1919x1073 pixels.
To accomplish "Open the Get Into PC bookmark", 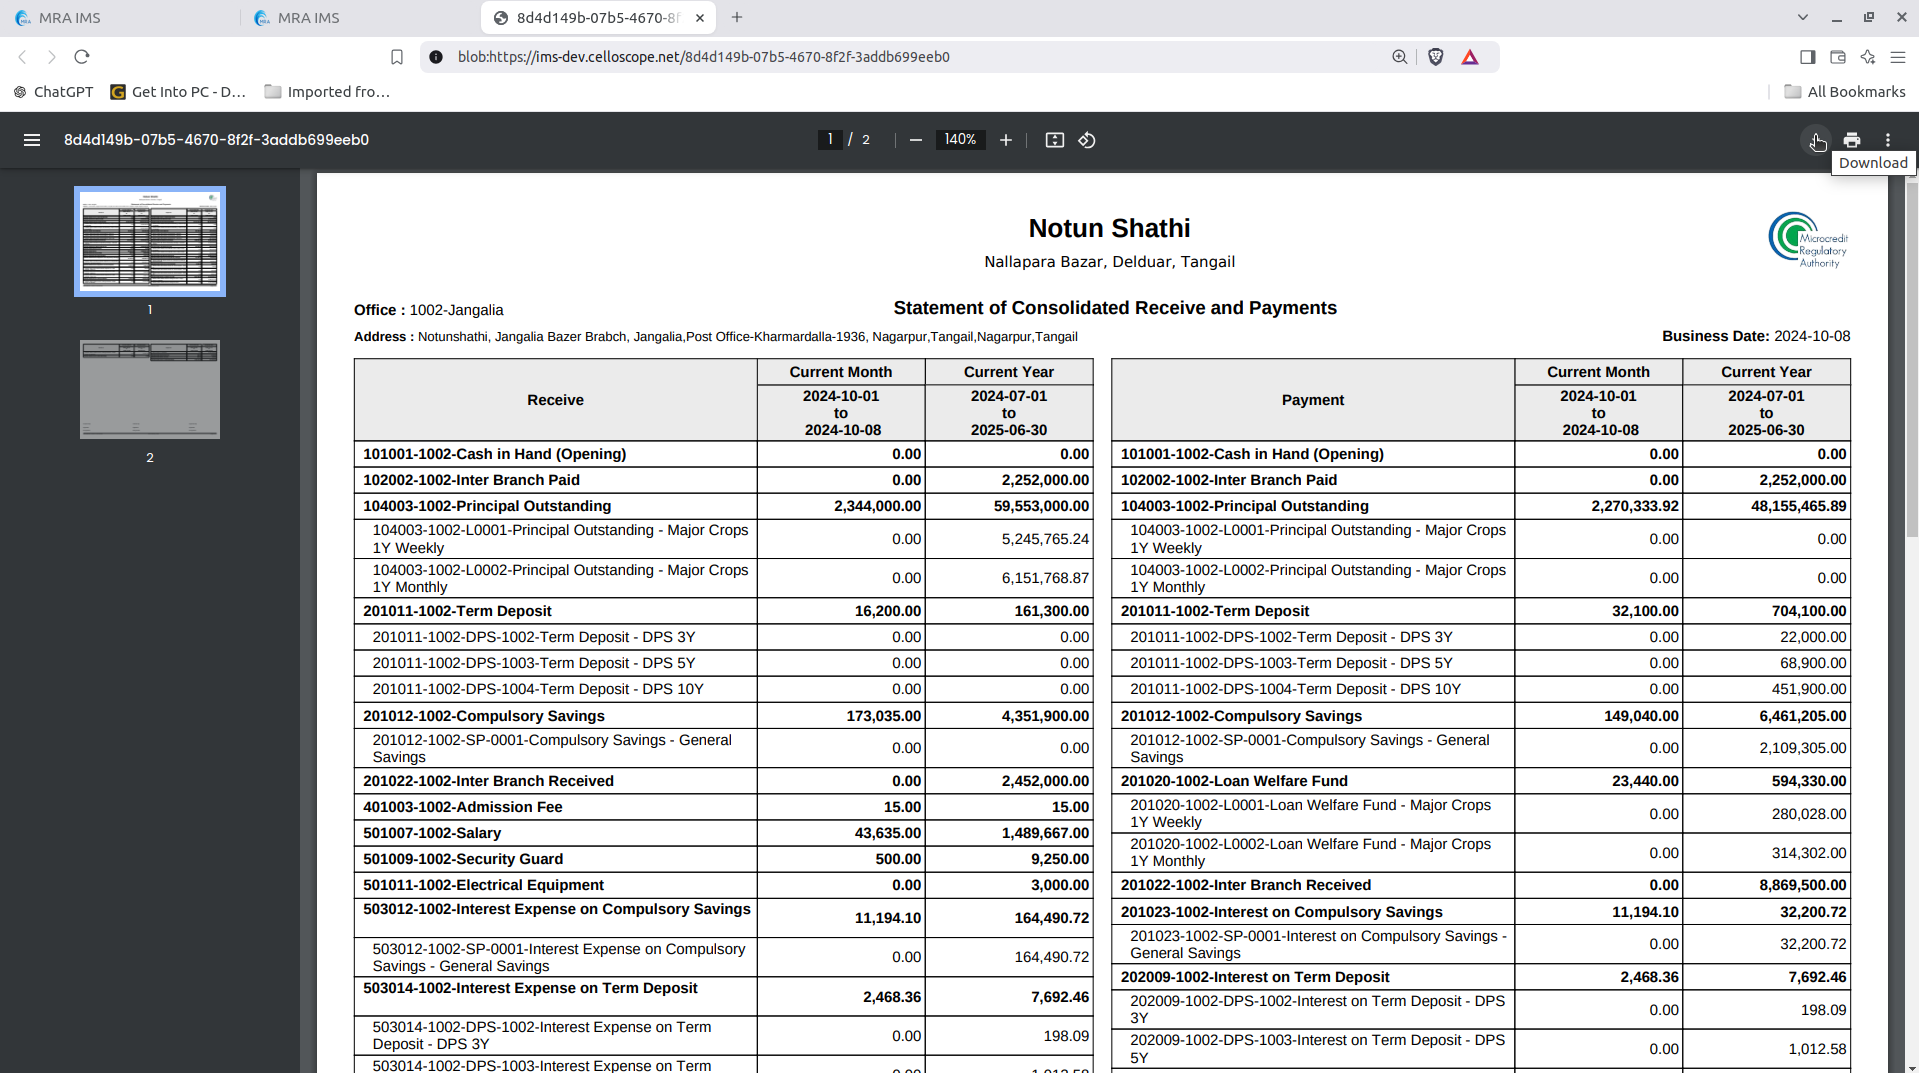I will point(178,92).
